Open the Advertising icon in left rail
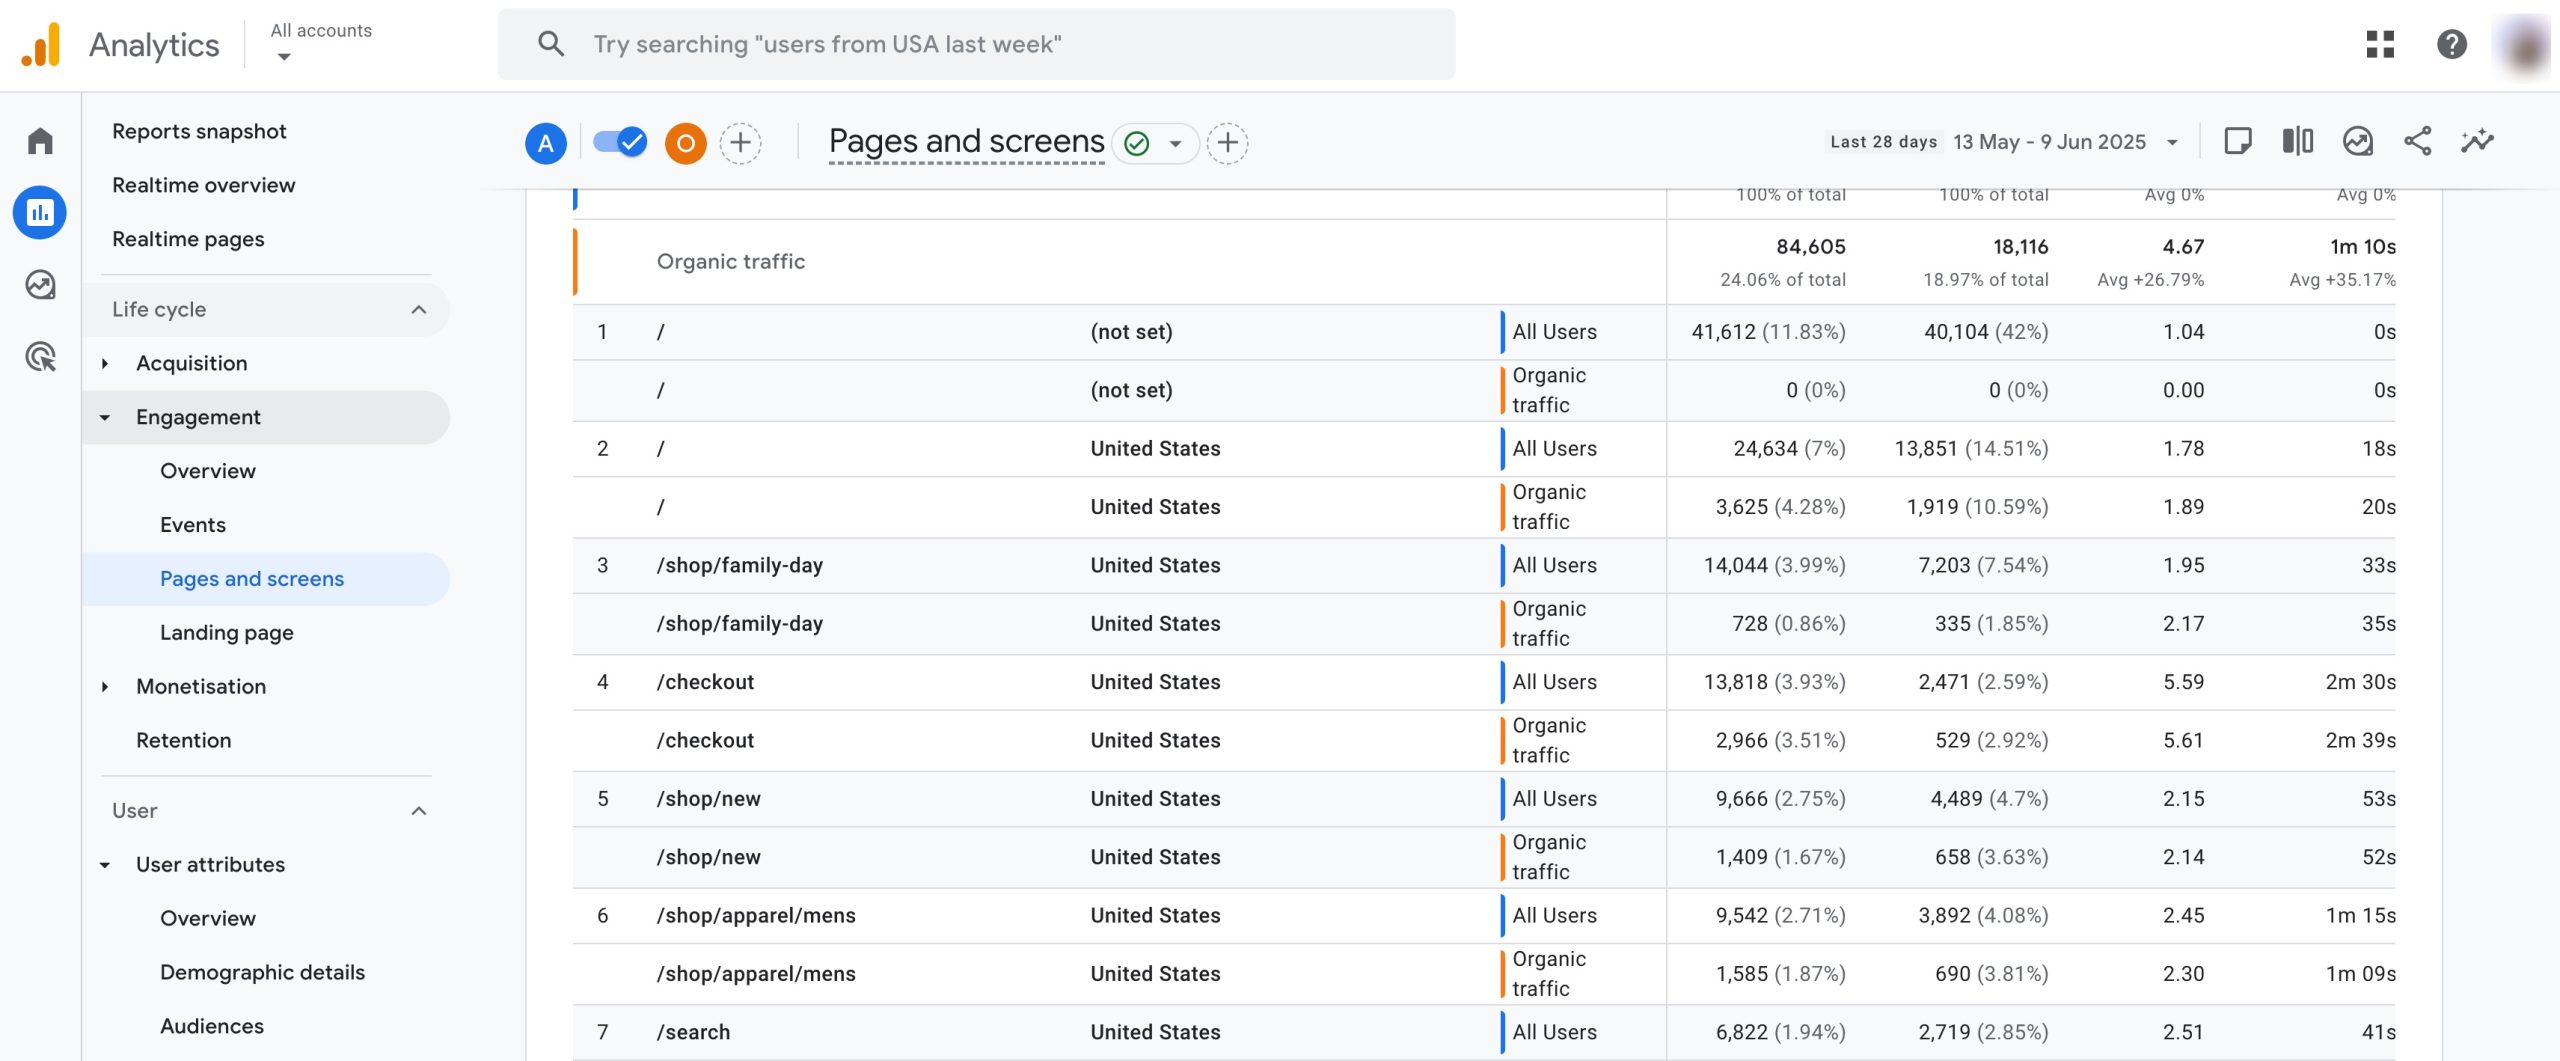Screen dimensions: 2560x1061 pos(40,357)
